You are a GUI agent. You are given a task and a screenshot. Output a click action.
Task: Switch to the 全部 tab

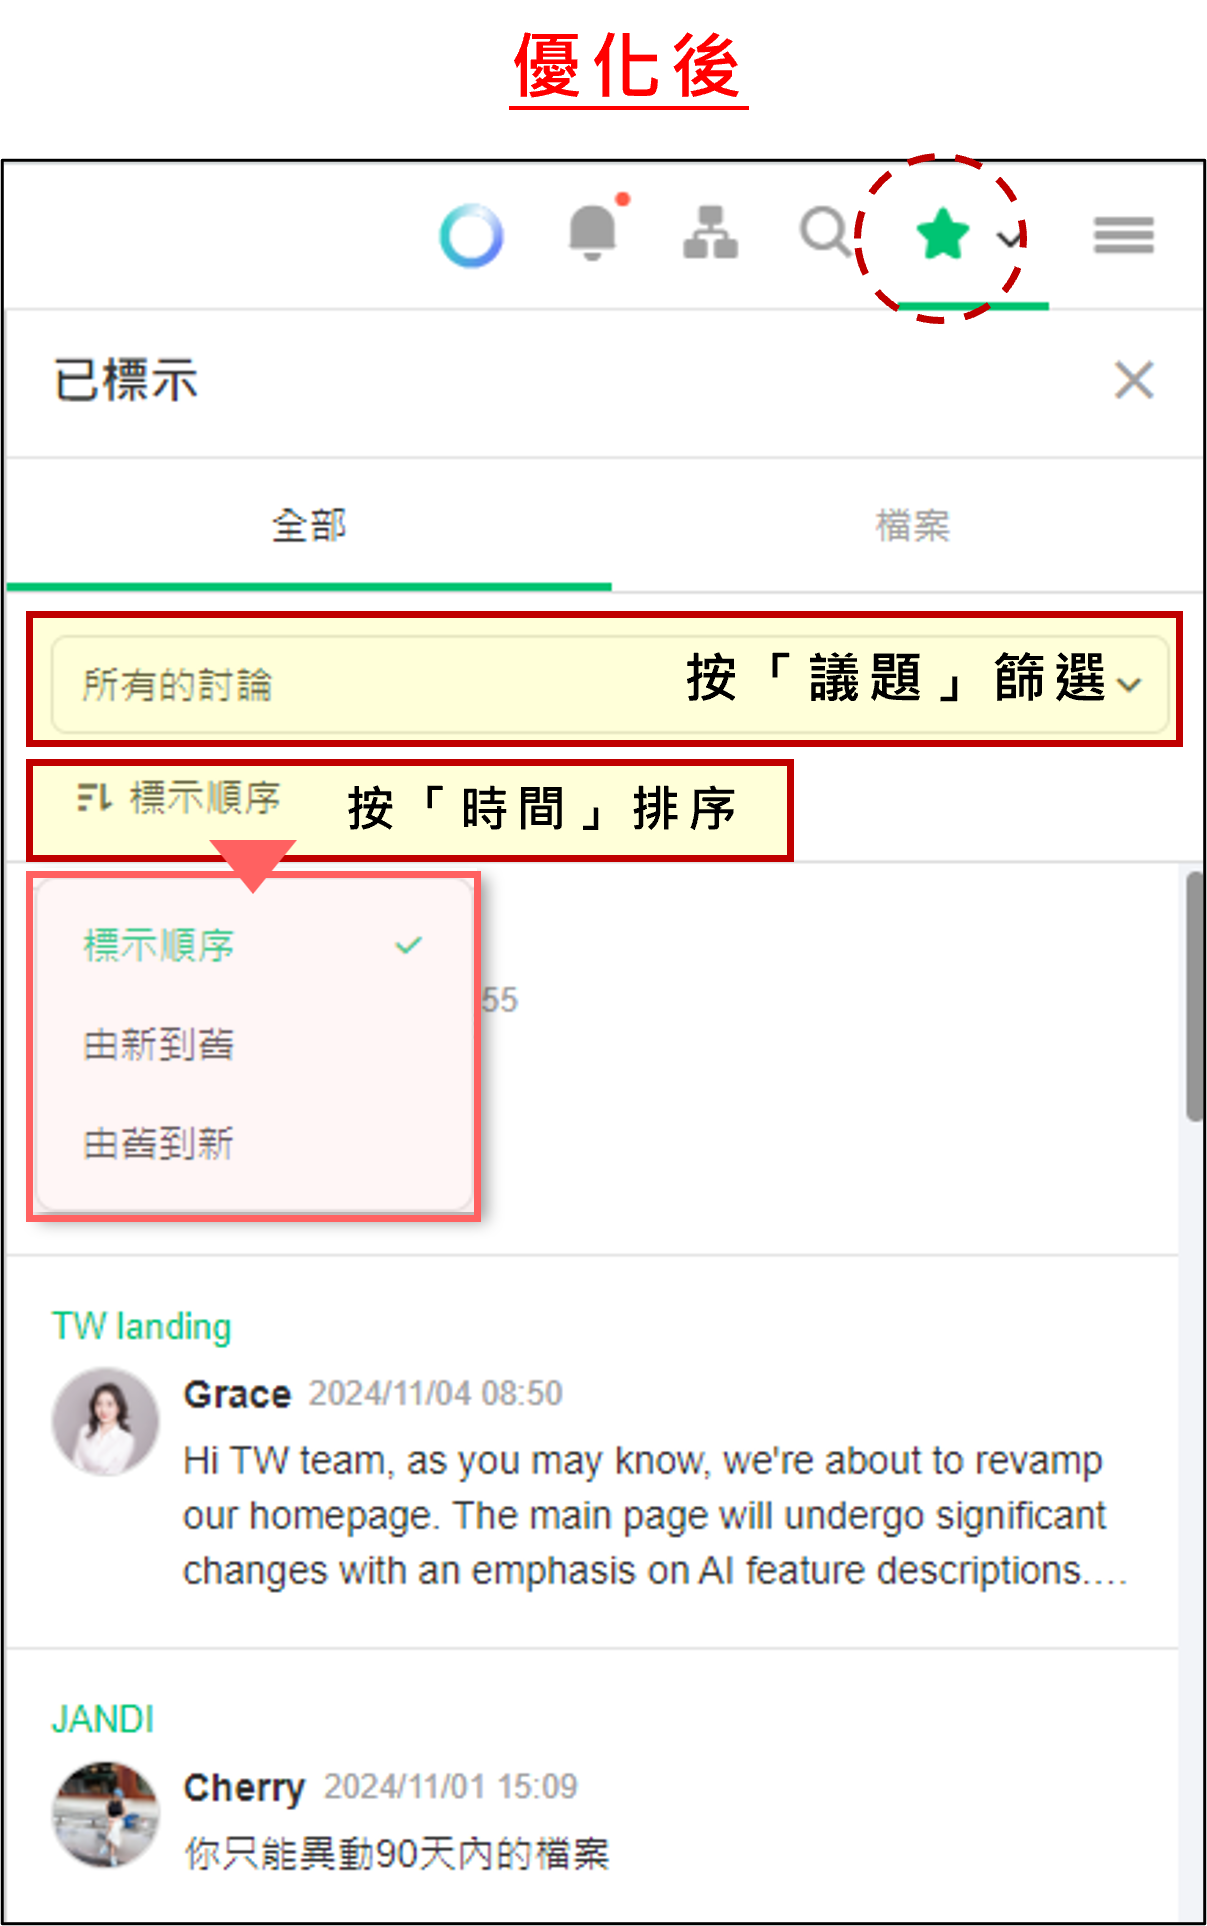(x=309, y=525)
